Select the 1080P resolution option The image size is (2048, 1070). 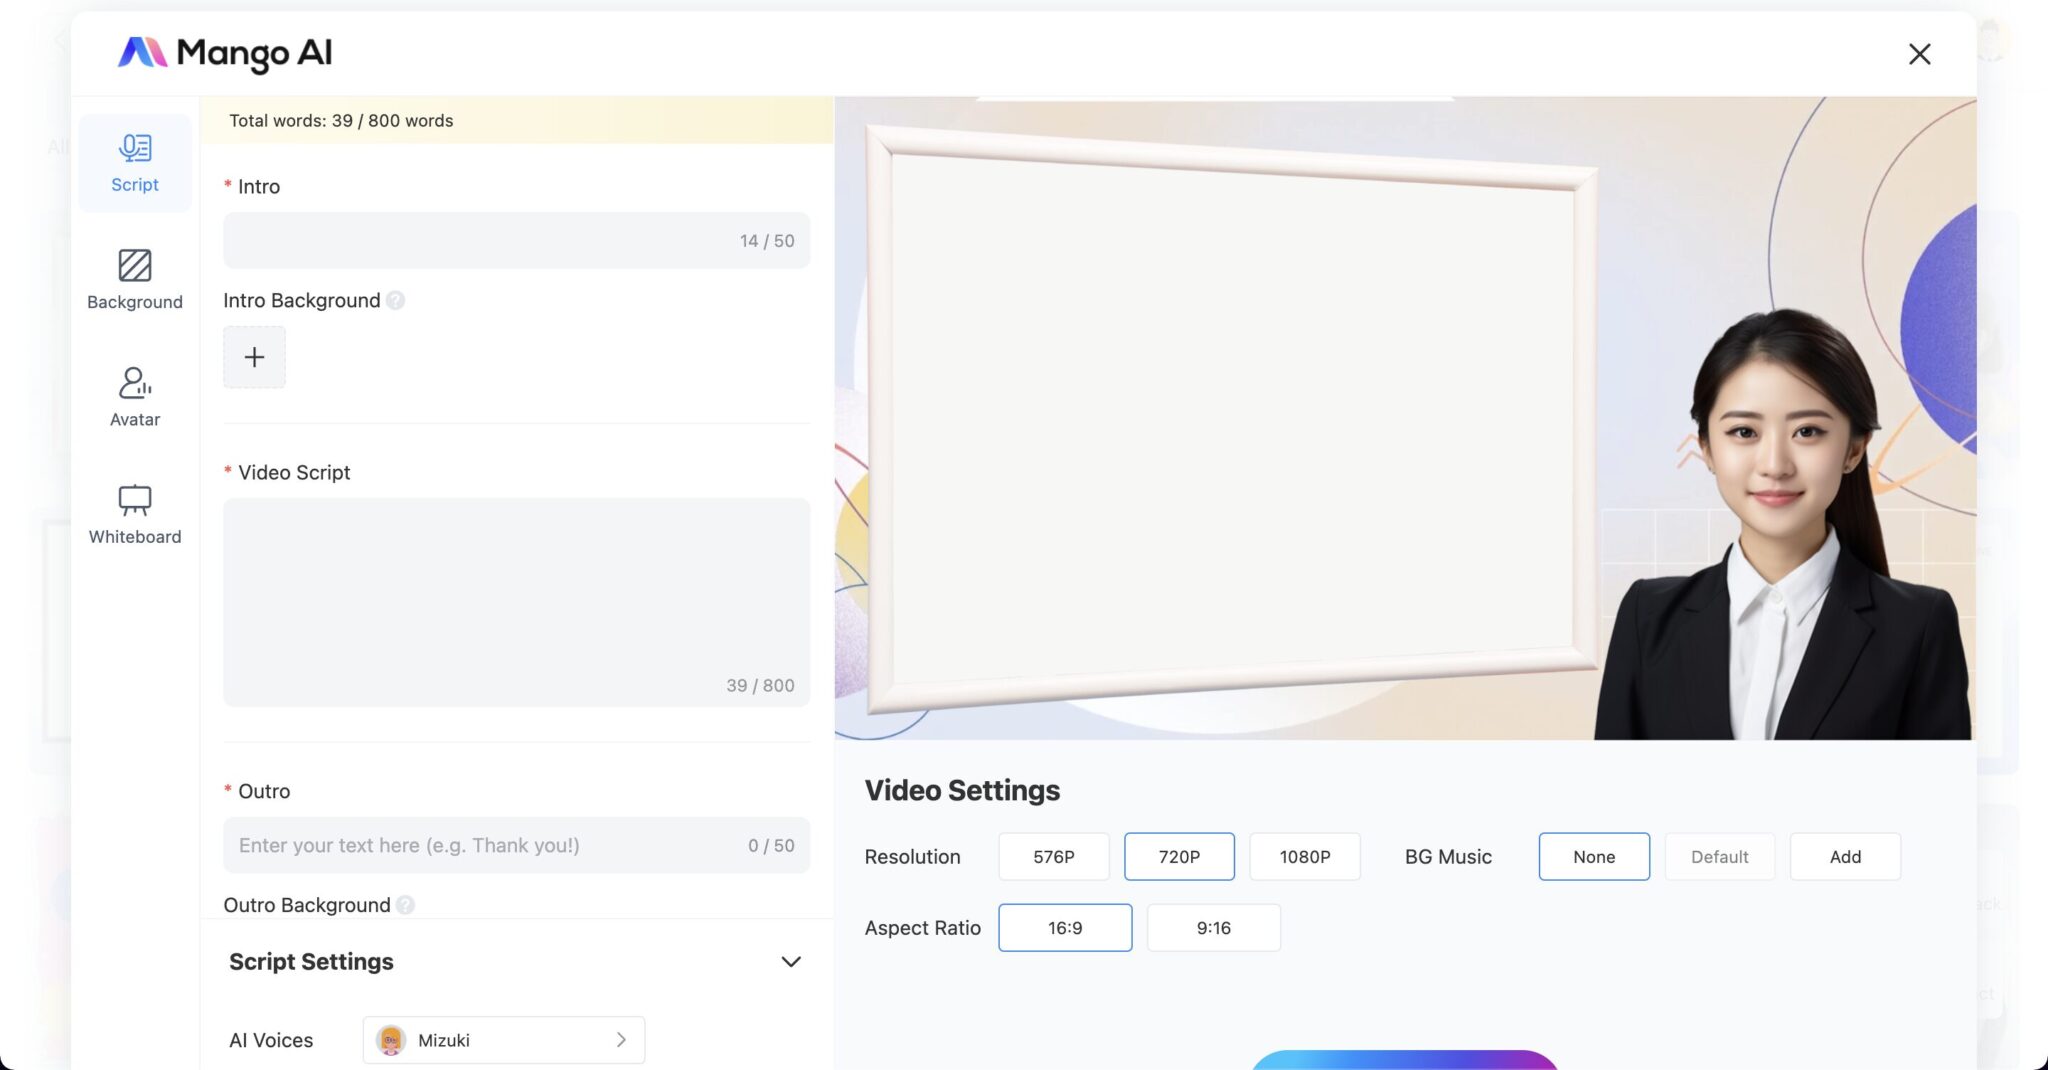click(1305, 856)
